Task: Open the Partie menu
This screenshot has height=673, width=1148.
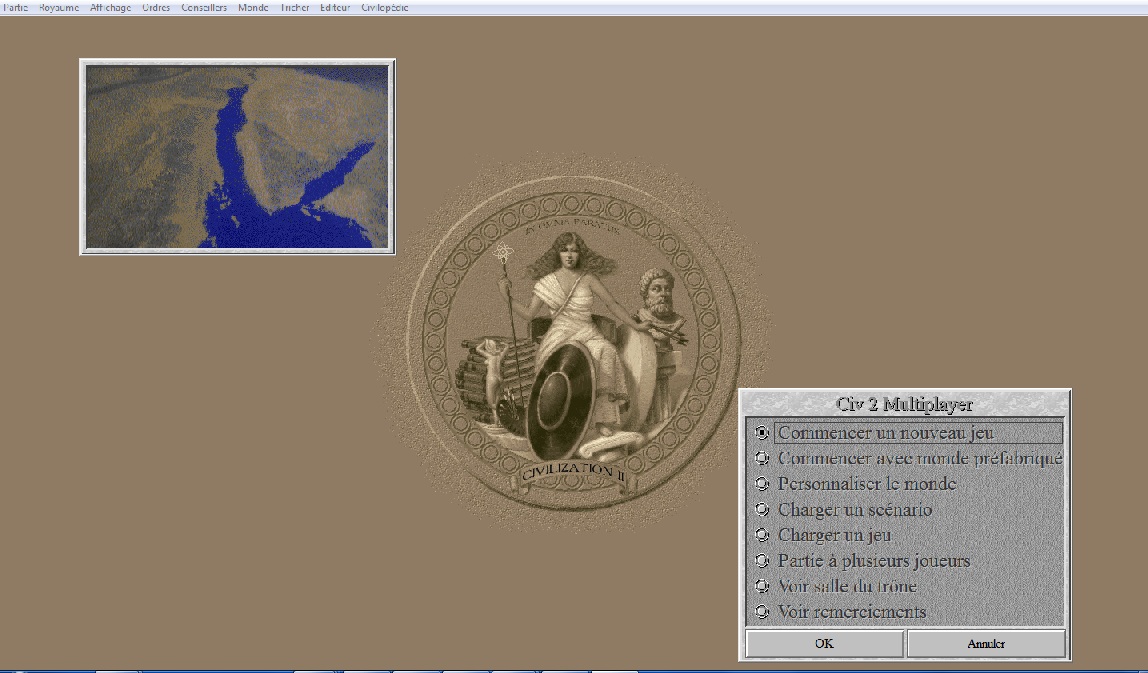Action: pos(15,7)
